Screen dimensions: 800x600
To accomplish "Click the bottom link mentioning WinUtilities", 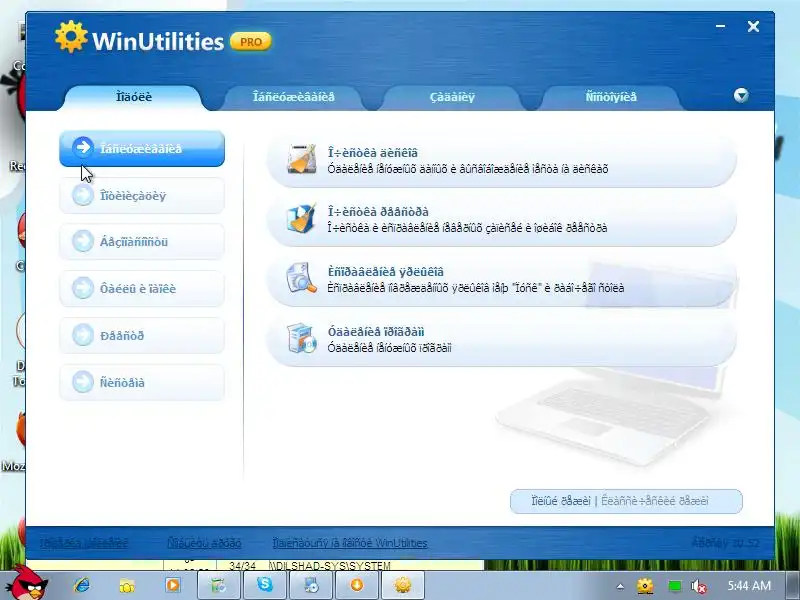I will tap(349, 543).
